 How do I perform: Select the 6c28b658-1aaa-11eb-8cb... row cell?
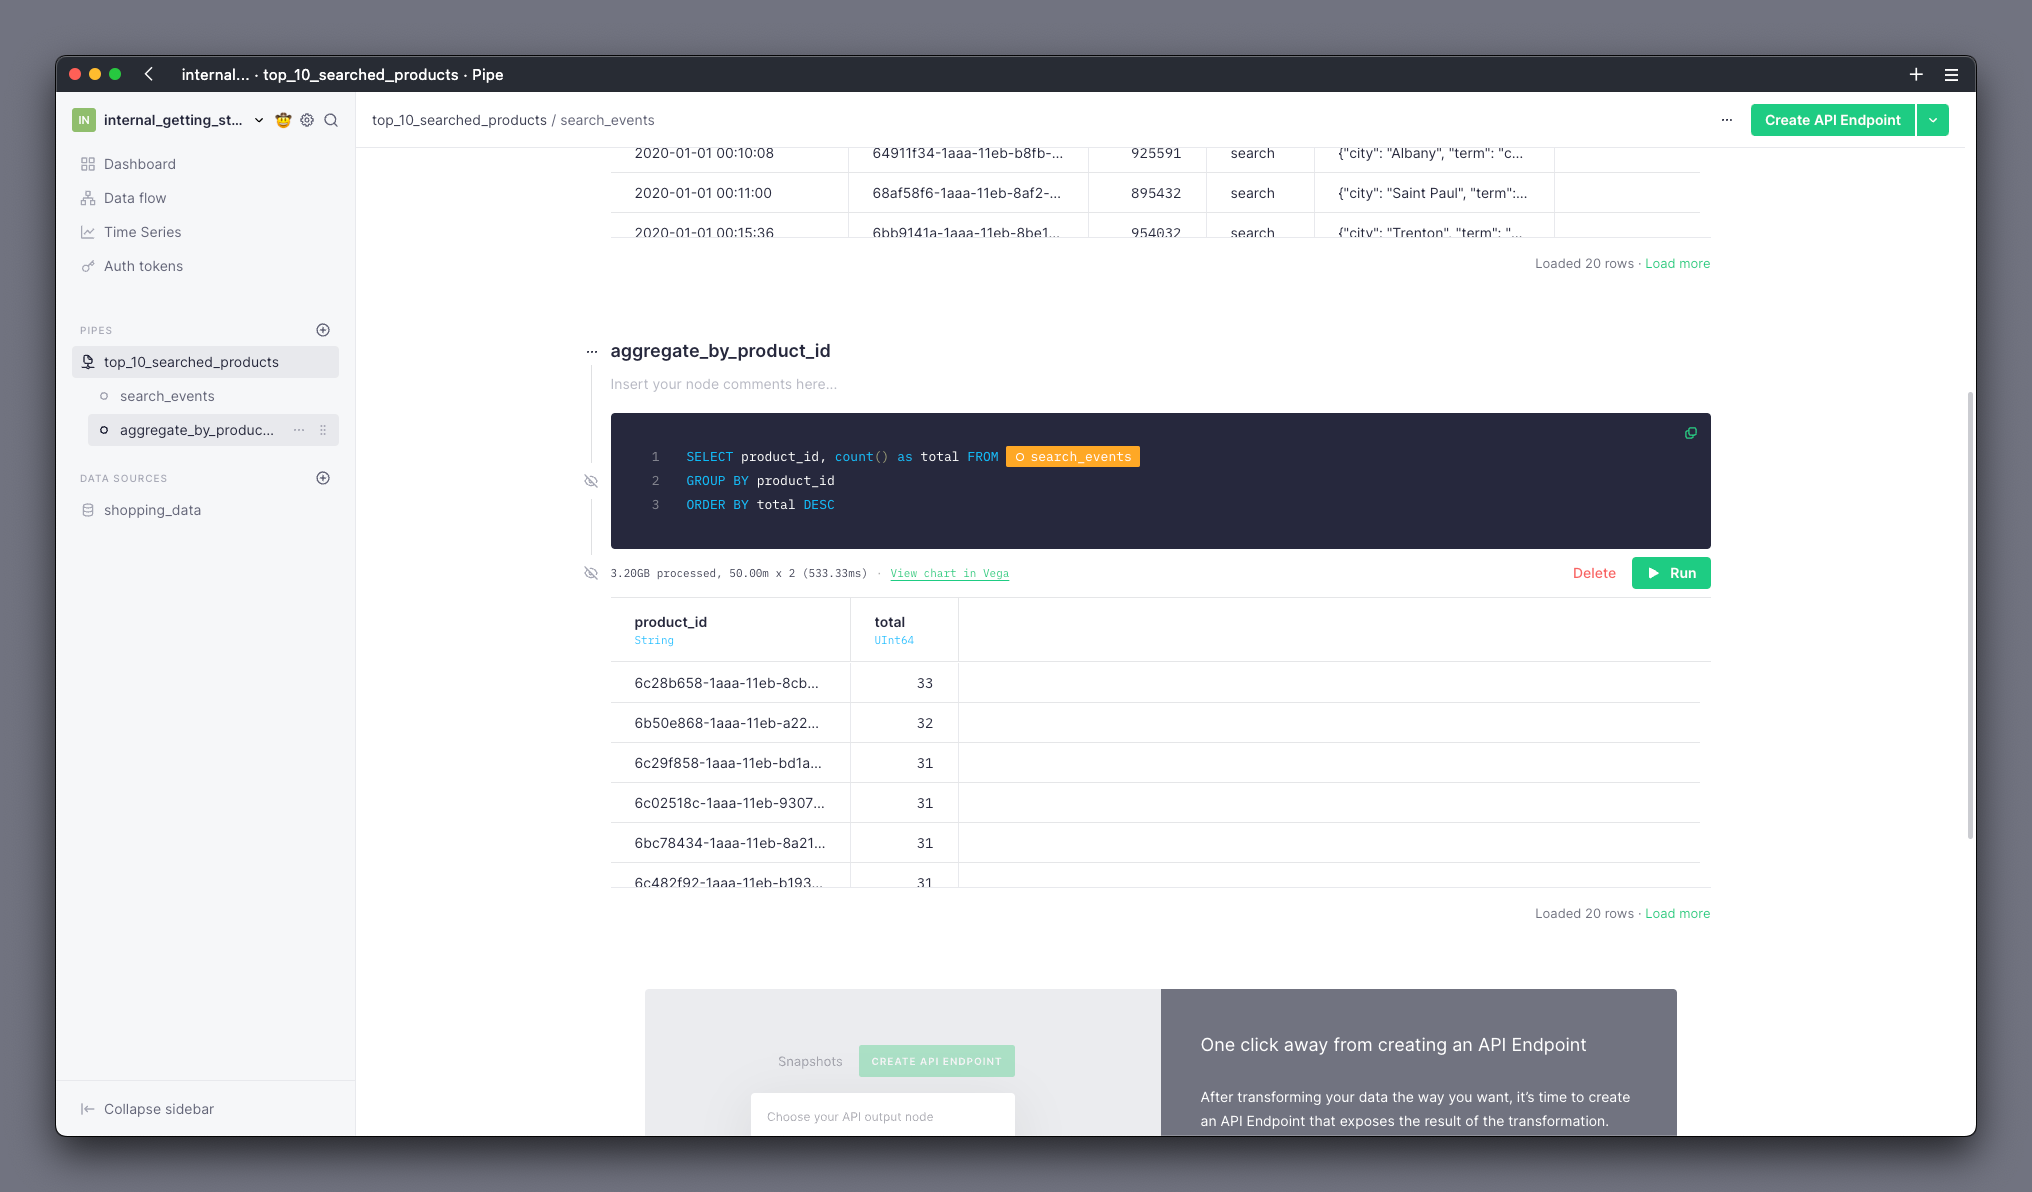[730, 683]
